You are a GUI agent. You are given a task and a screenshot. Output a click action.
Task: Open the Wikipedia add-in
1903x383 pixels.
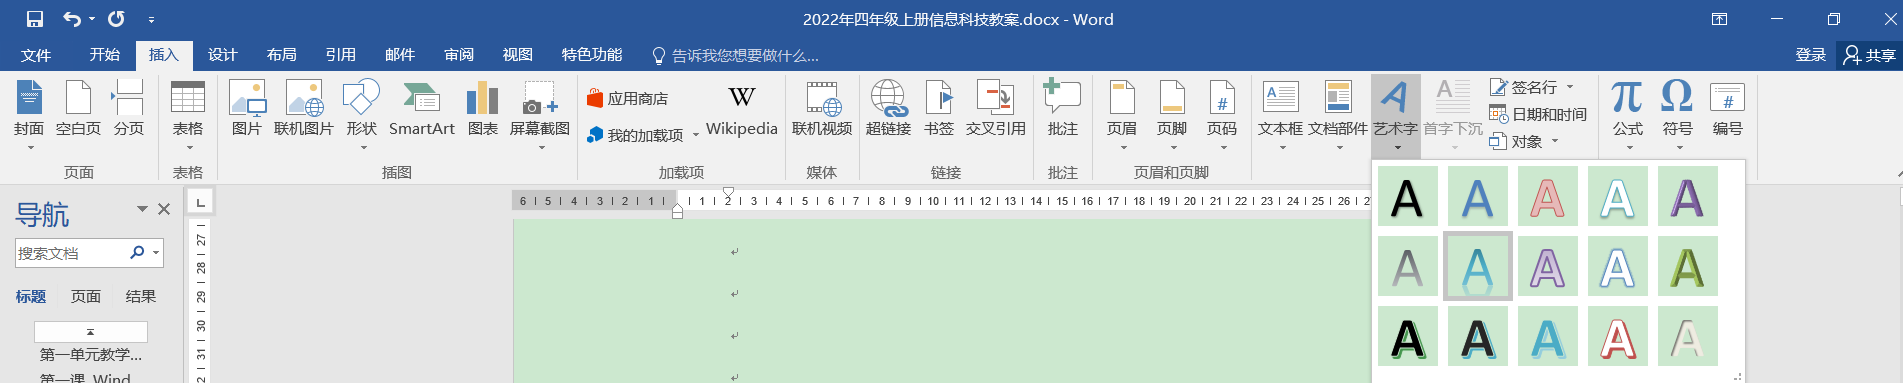742,108
